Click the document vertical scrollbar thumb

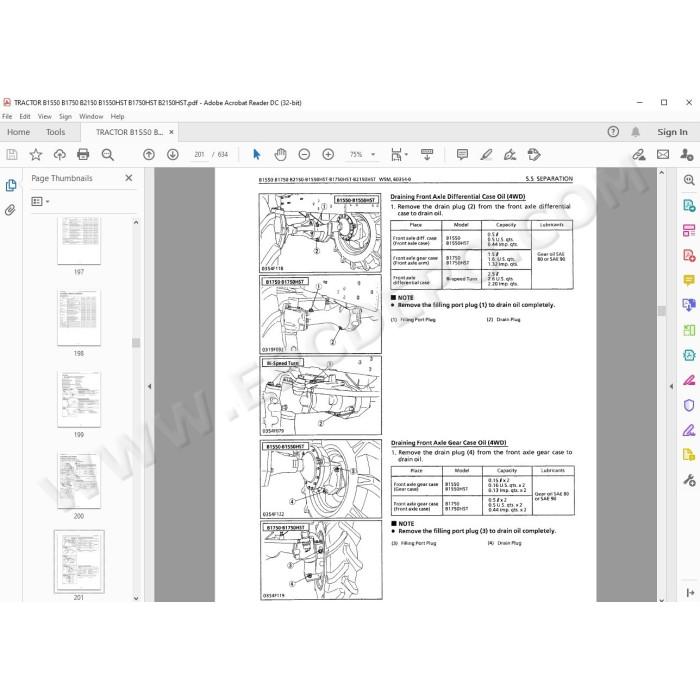[x=662, y=311]
